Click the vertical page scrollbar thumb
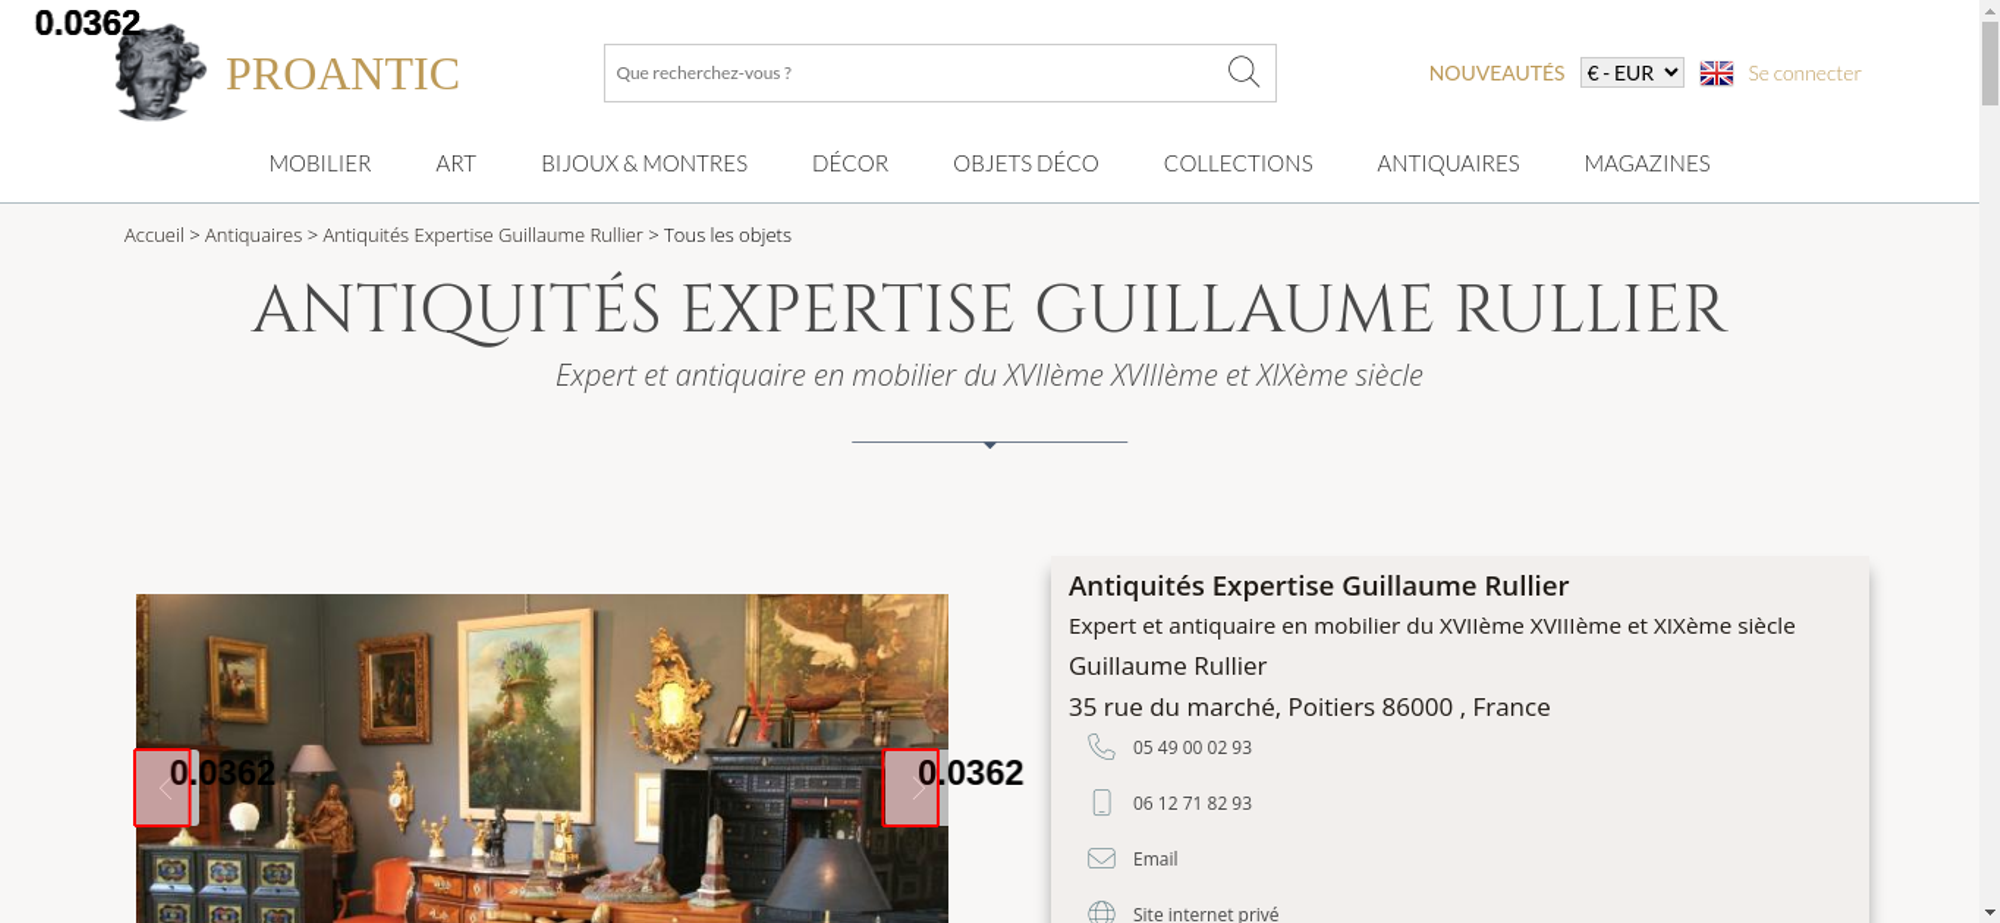 [1989, 62]
